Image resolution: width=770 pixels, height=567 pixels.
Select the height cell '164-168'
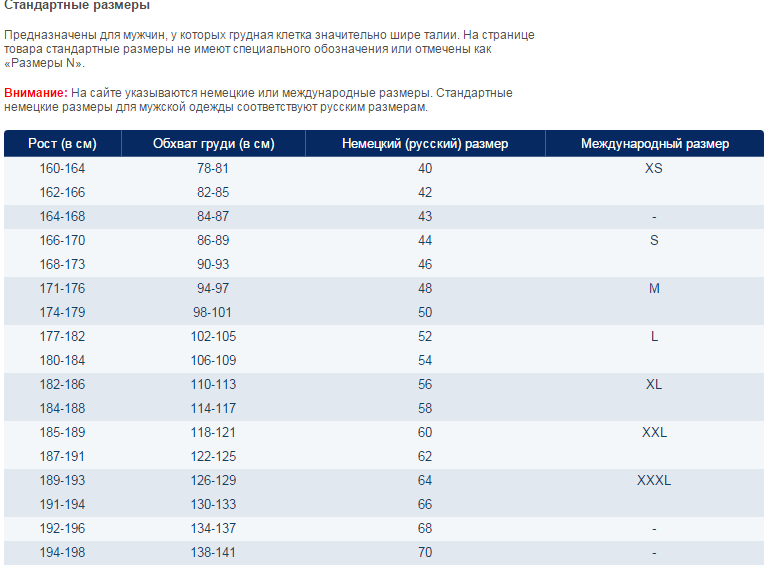[x=62, y=216]
